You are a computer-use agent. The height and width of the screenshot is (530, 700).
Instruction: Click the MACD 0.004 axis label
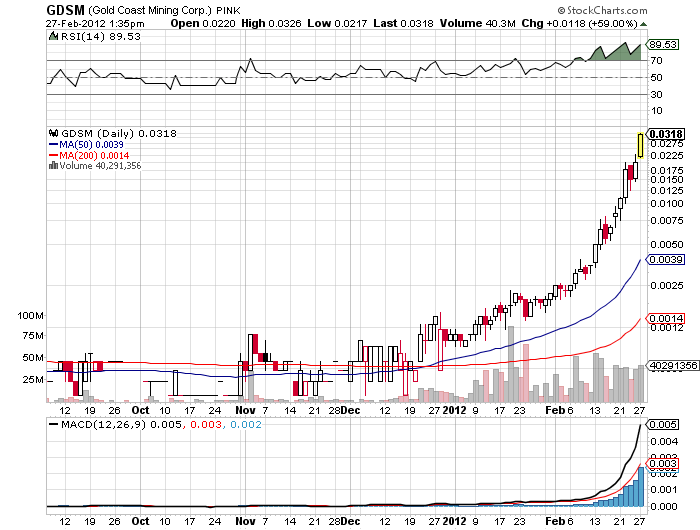point(664,442)
